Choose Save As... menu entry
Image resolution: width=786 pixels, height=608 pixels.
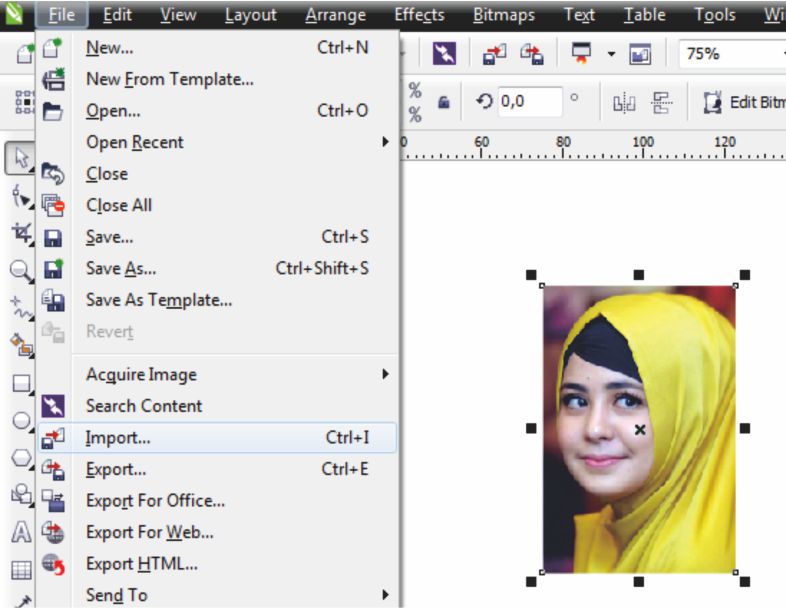[217, 268]
